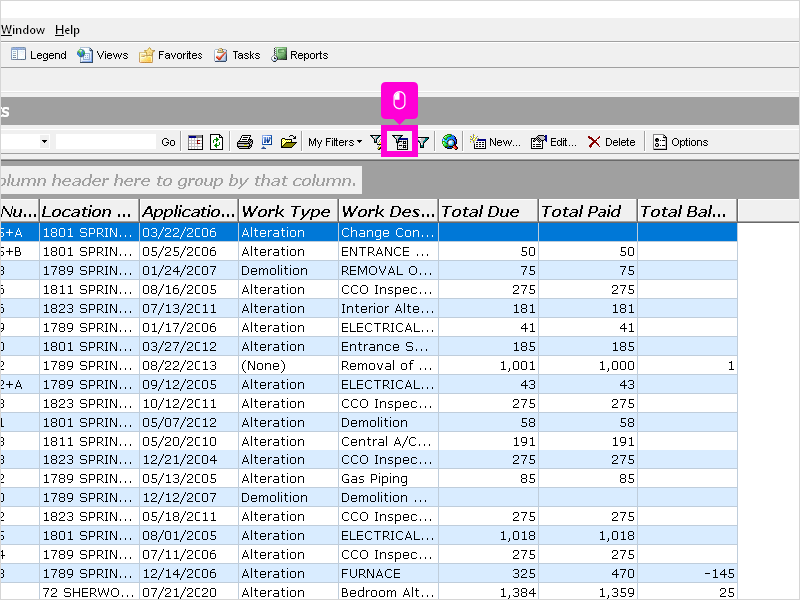Sort by the Application date column header
This screenshot has height=600, width=800.
point(189,211)
